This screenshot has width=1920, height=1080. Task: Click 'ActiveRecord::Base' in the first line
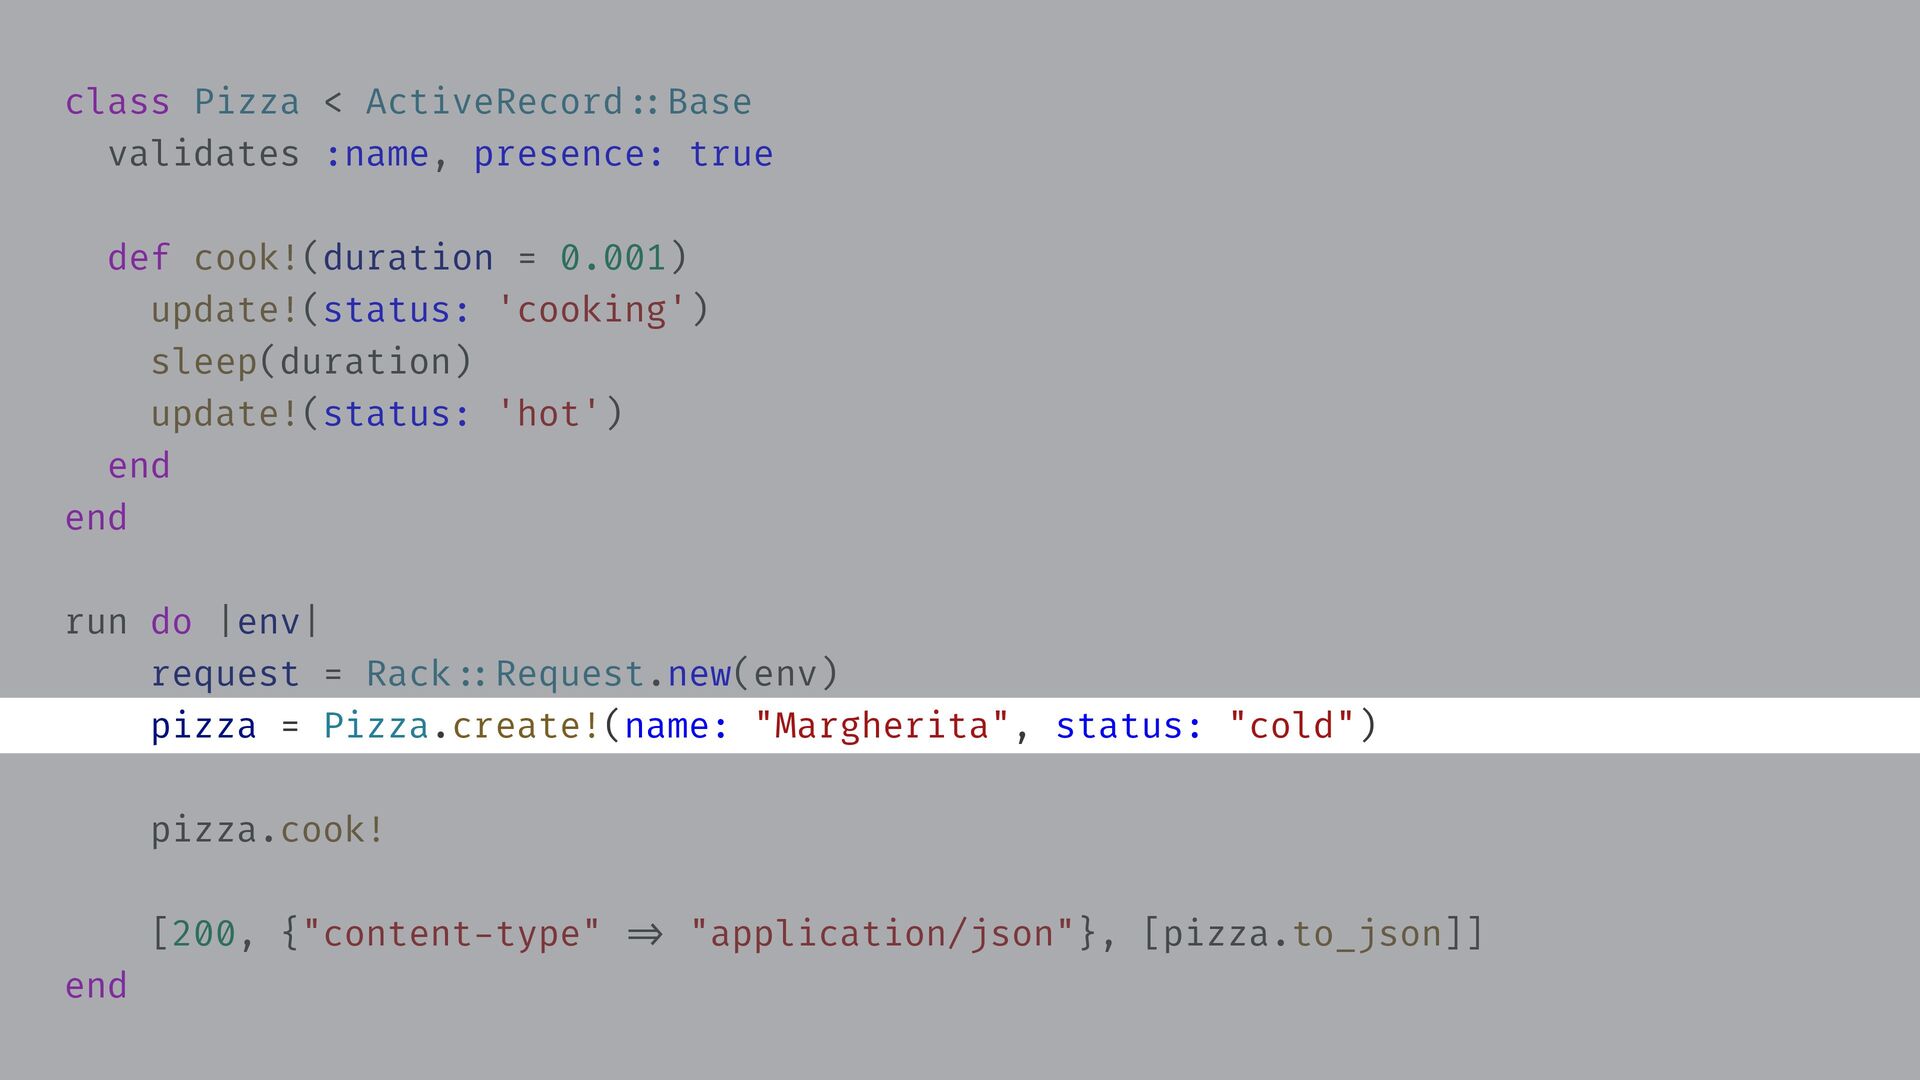[558, 102]
